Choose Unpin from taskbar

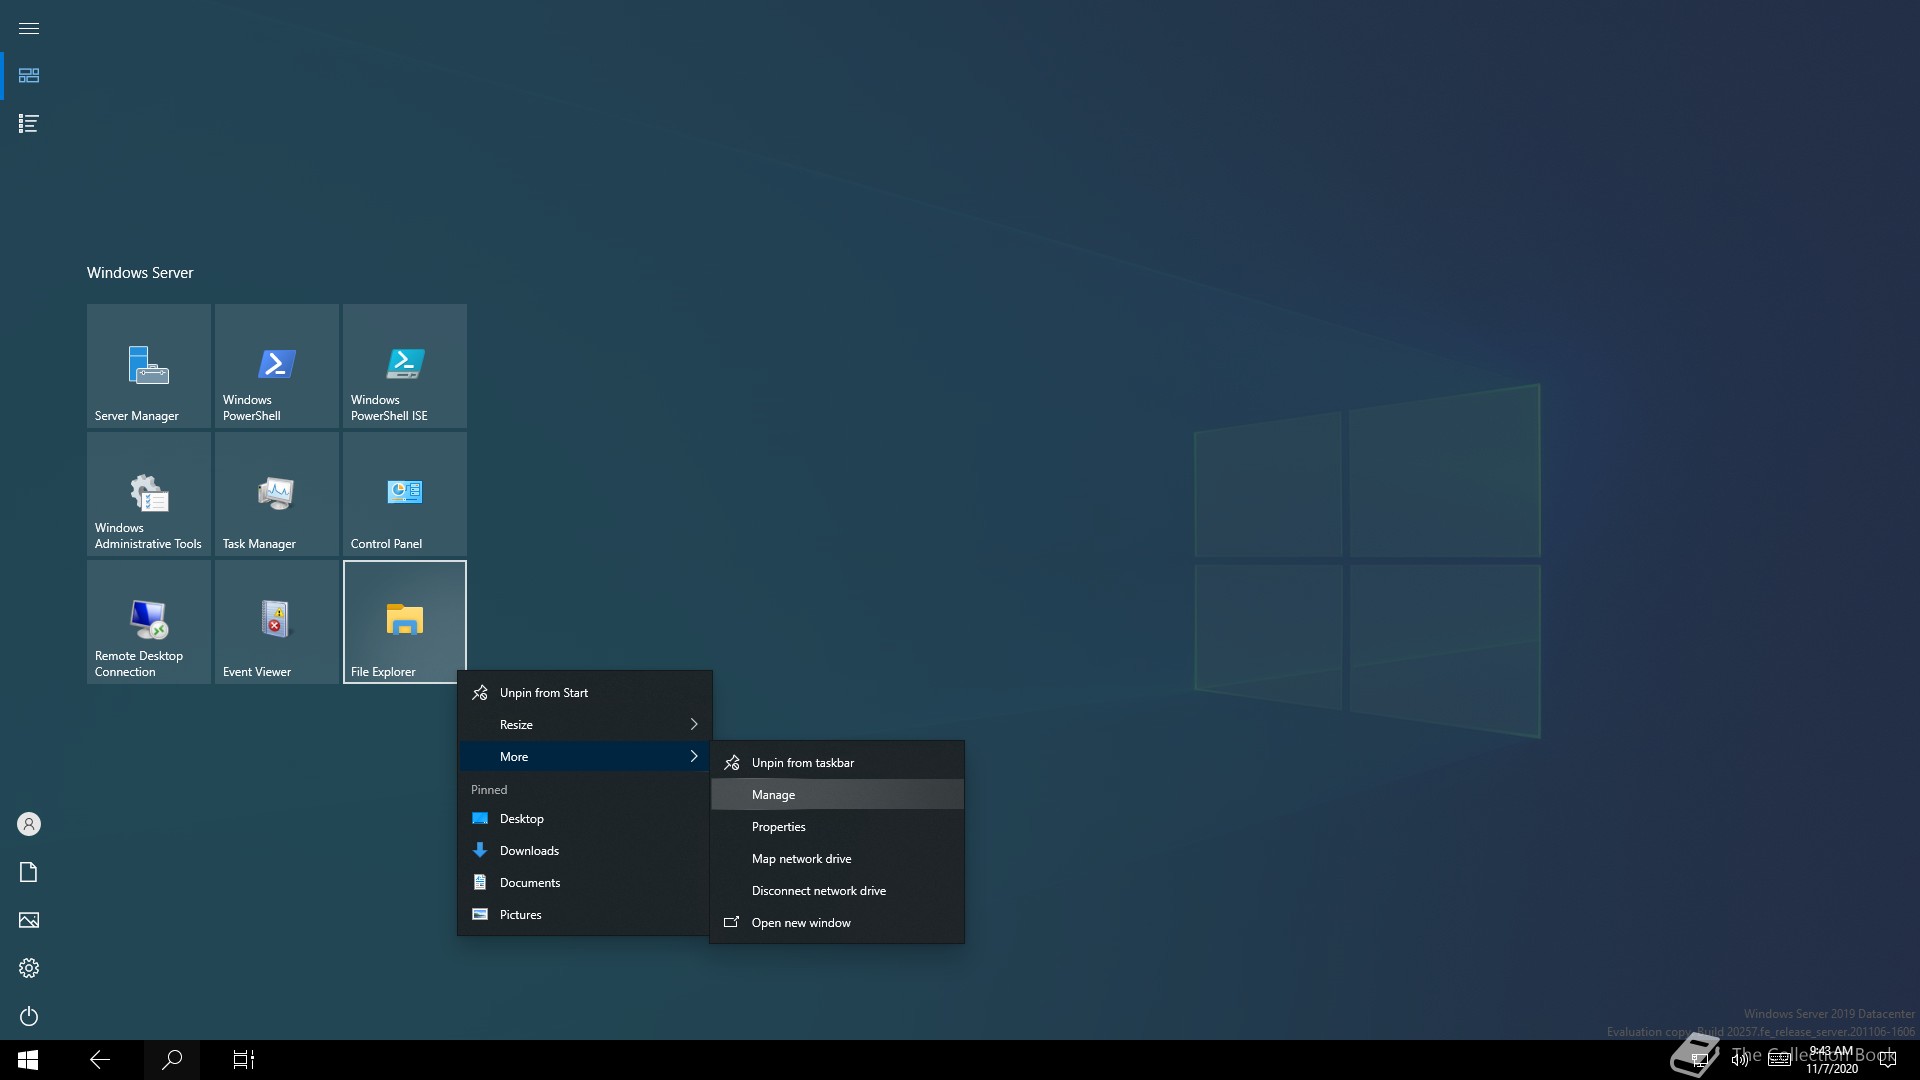(x=837, y=763)
